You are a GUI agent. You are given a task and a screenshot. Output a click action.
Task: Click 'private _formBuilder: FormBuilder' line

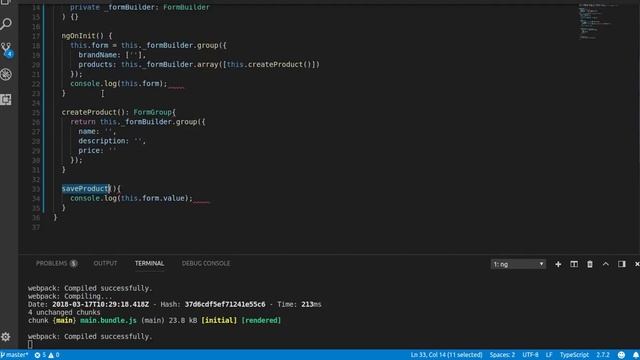click(140, 7)
